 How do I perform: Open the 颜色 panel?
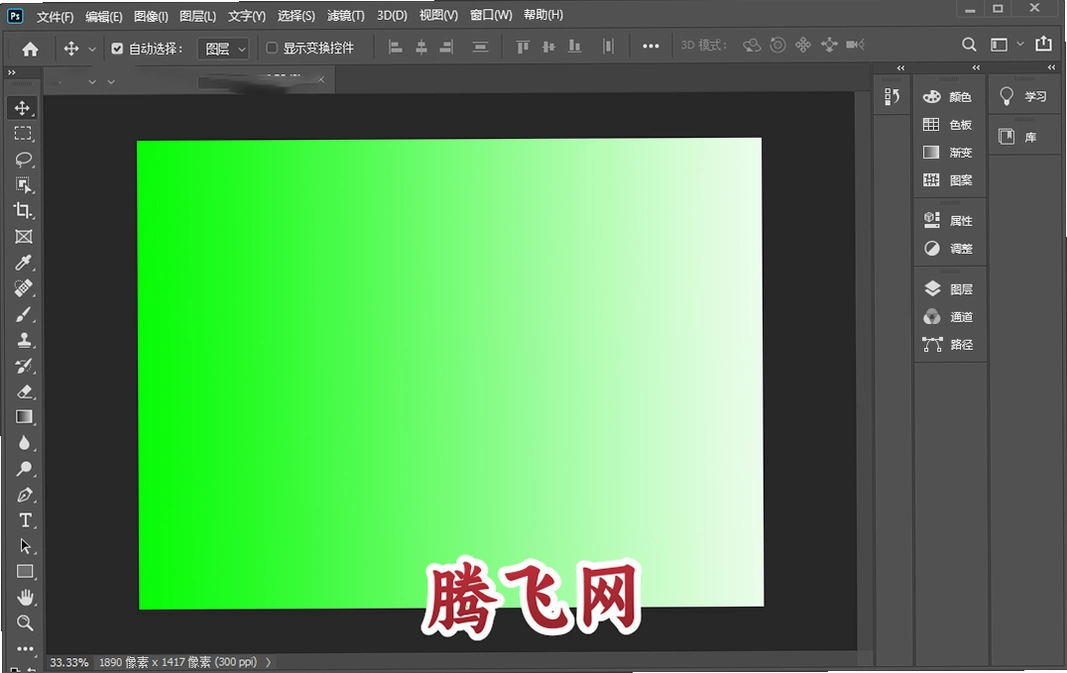coord(948,97)
